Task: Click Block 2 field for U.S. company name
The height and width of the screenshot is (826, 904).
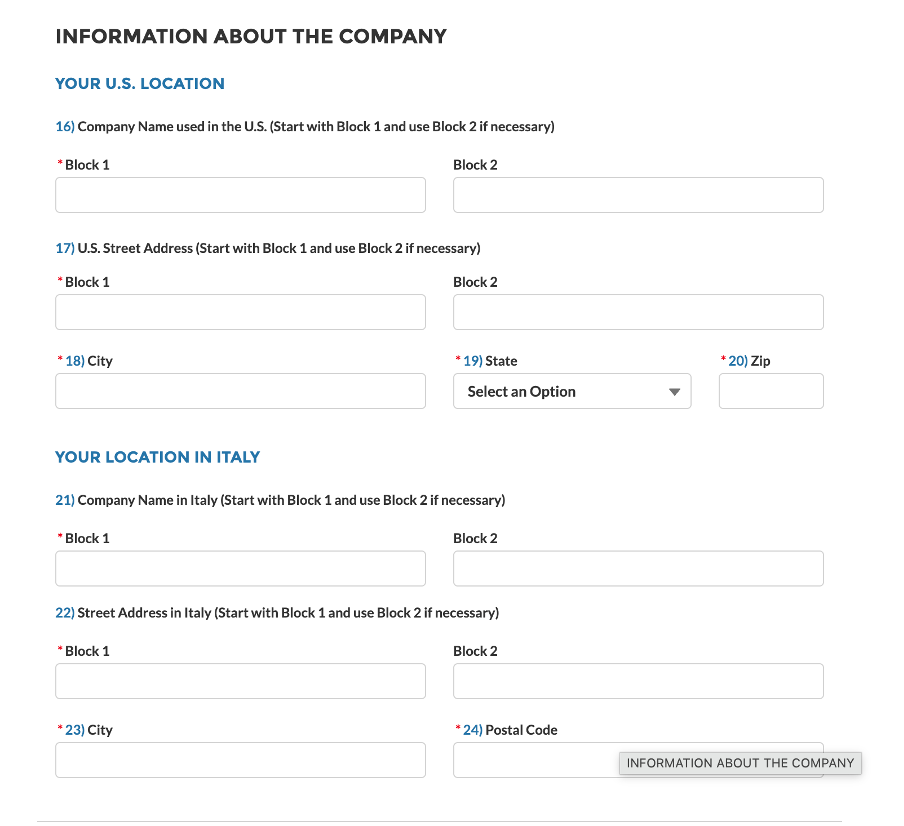Action: [638, 195]
